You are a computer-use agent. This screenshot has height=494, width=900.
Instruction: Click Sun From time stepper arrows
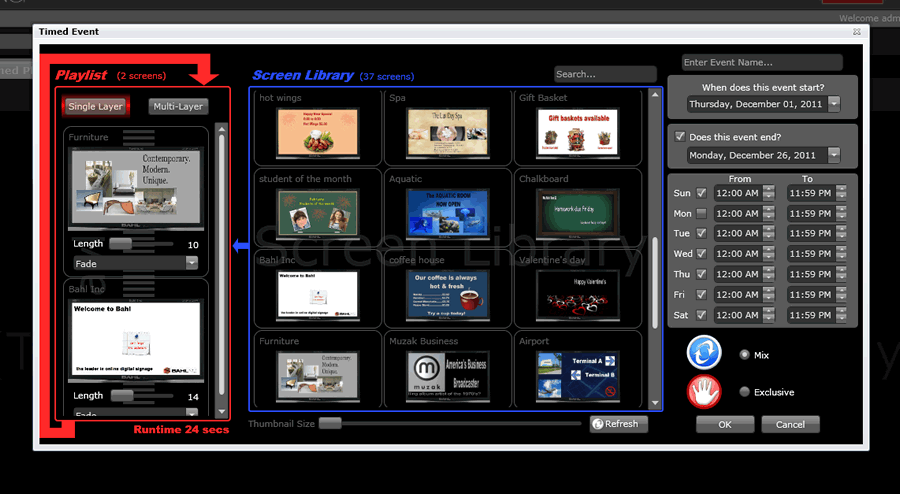click(769, 193)
